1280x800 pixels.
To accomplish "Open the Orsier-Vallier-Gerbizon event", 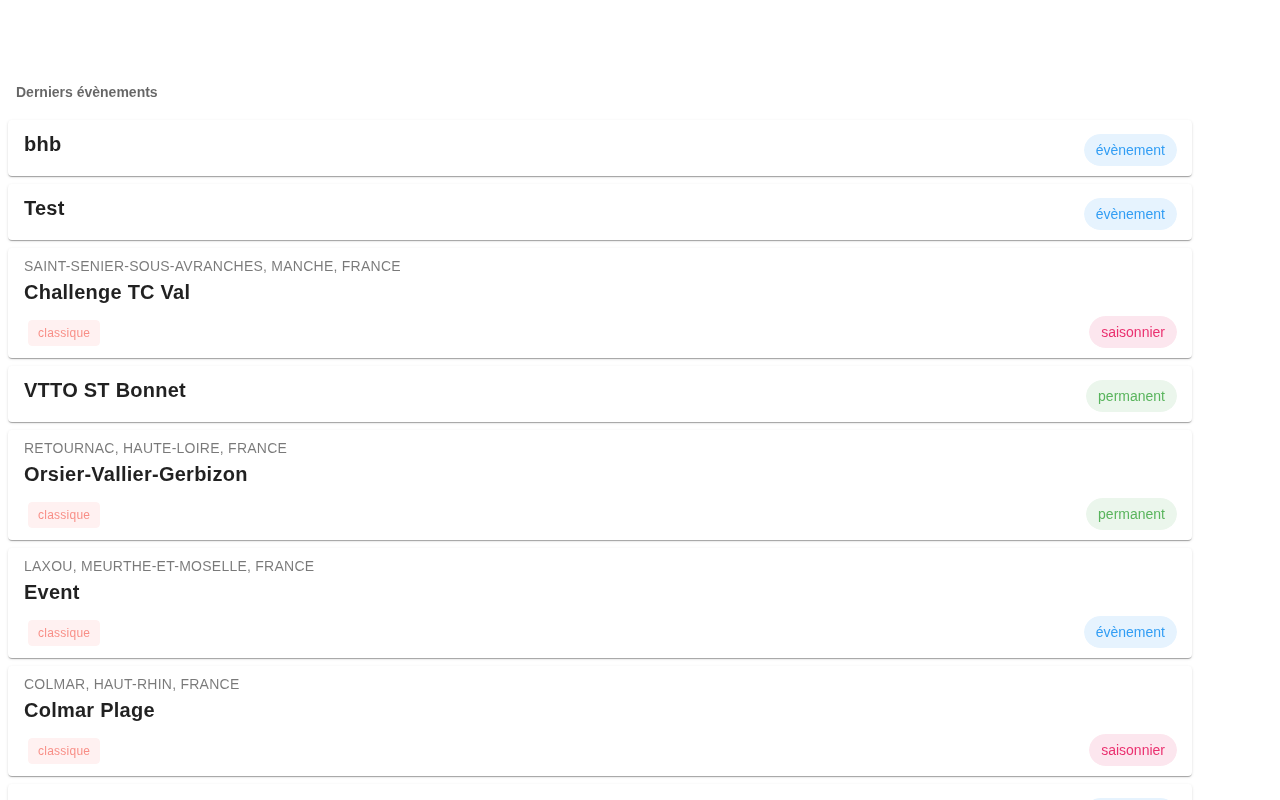I will point(136,474).
